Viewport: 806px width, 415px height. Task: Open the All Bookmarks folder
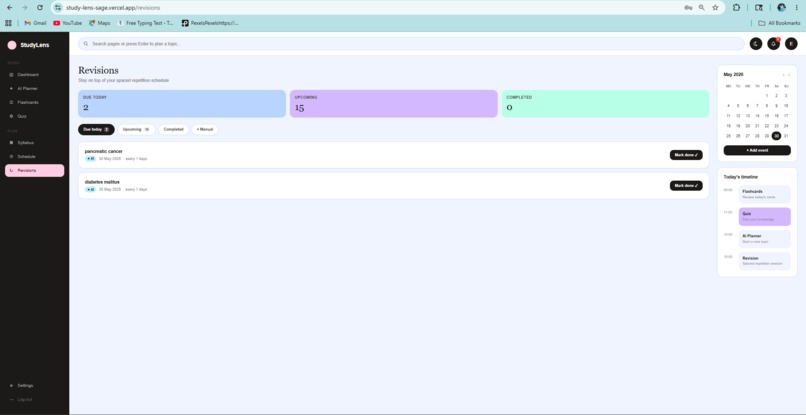click(779, 23)
